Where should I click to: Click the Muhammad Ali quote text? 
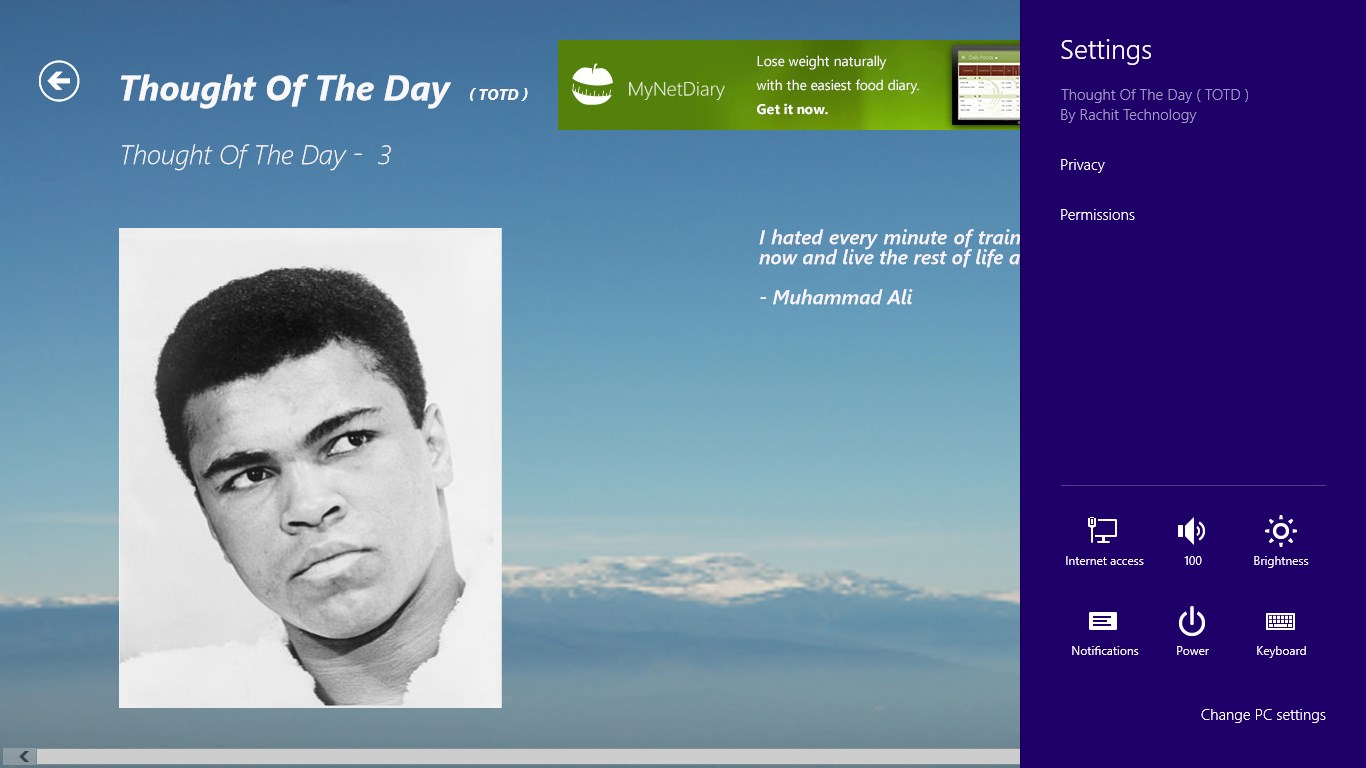point(889,247)
